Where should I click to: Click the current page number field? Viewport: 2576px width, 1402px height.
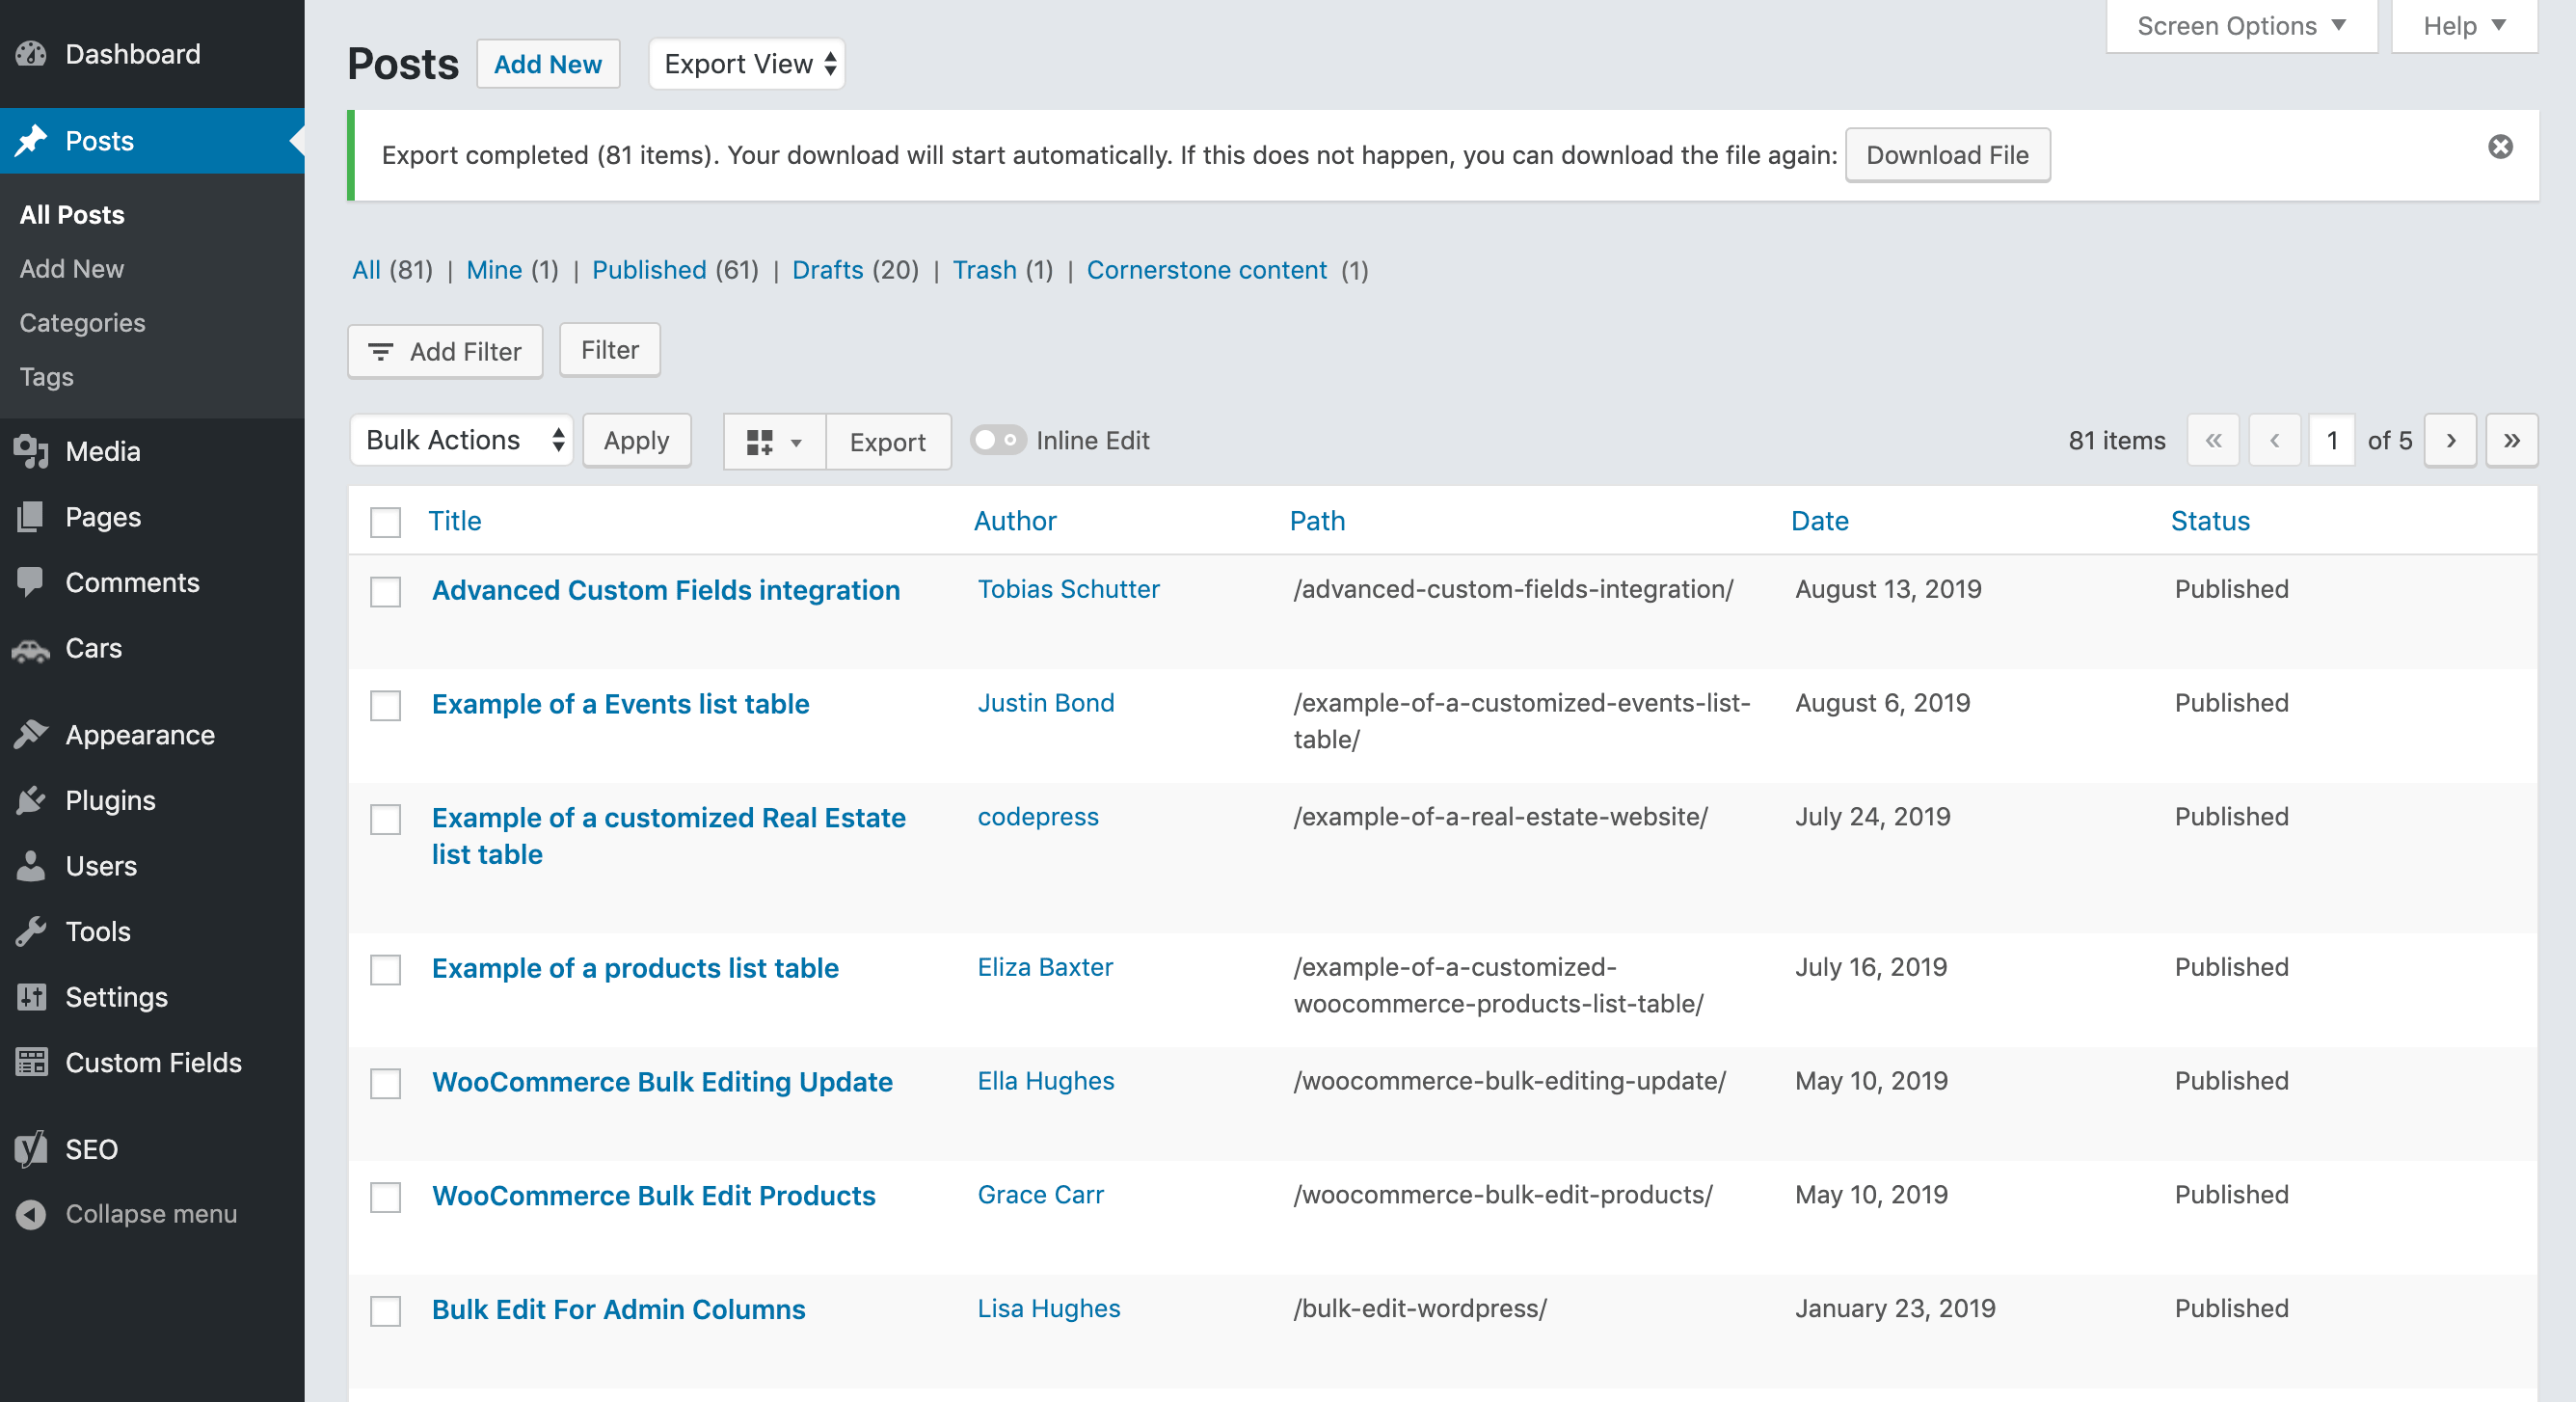click(2332, 441)
